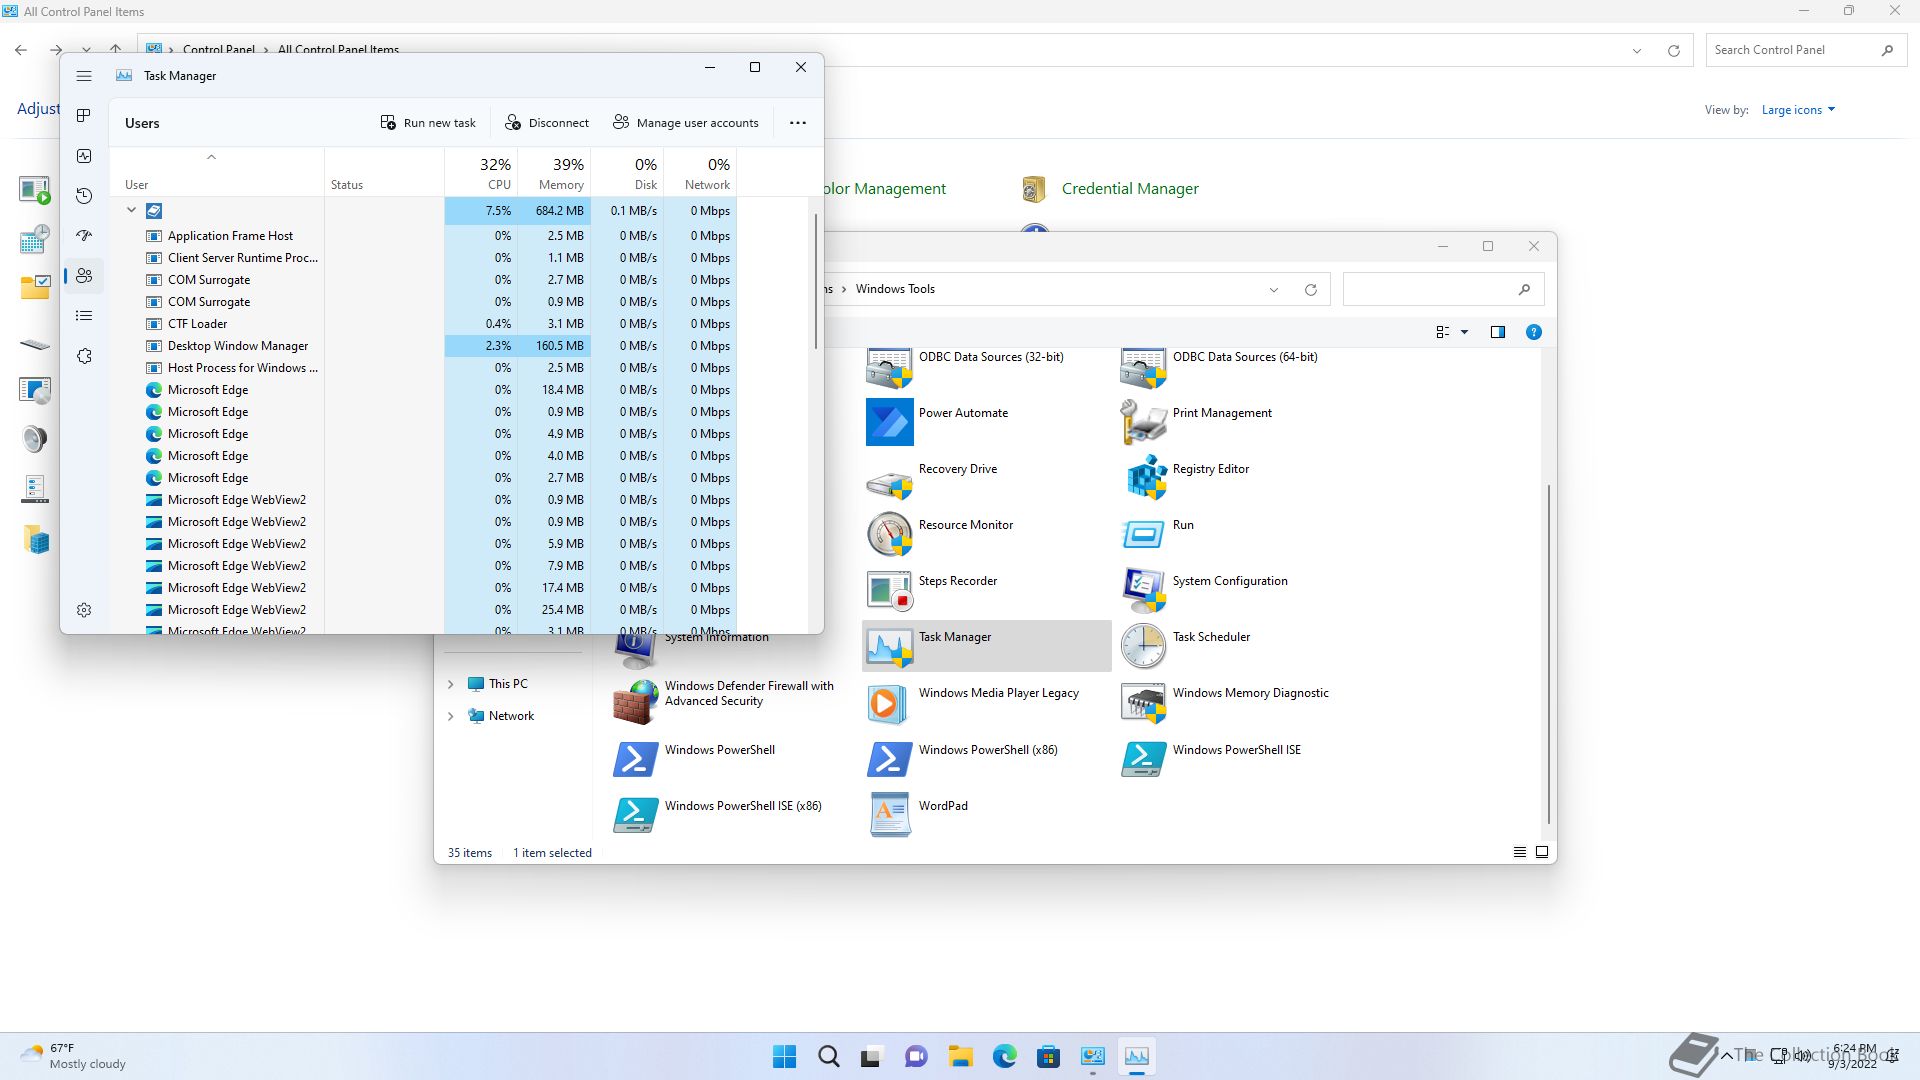Image resolution: width=1920 pixels, height=1080 pixels.
Task: Open Windows Start button on taskbar
Action: pos(785,1057)
